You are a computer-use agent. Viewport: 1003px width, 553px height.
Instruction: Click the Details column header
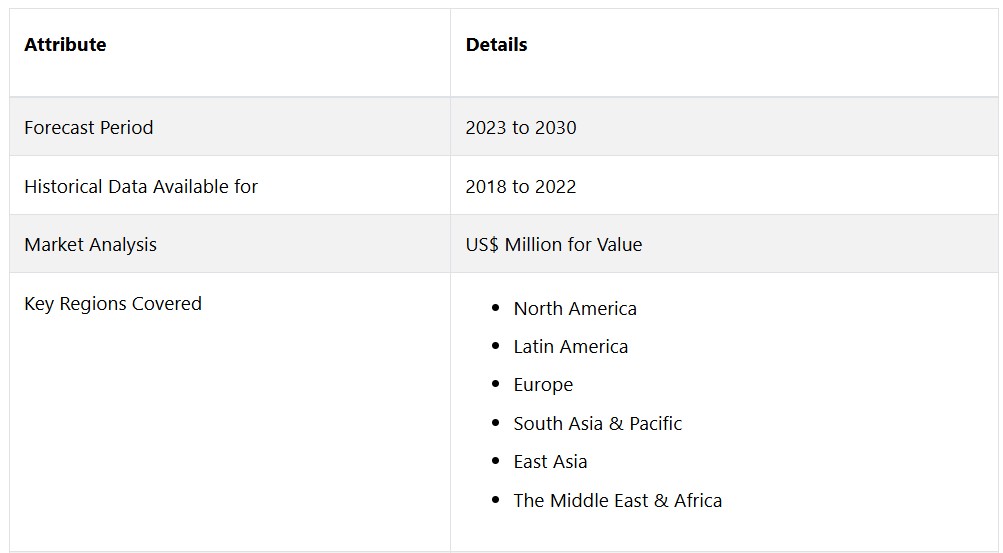point(496,45)
